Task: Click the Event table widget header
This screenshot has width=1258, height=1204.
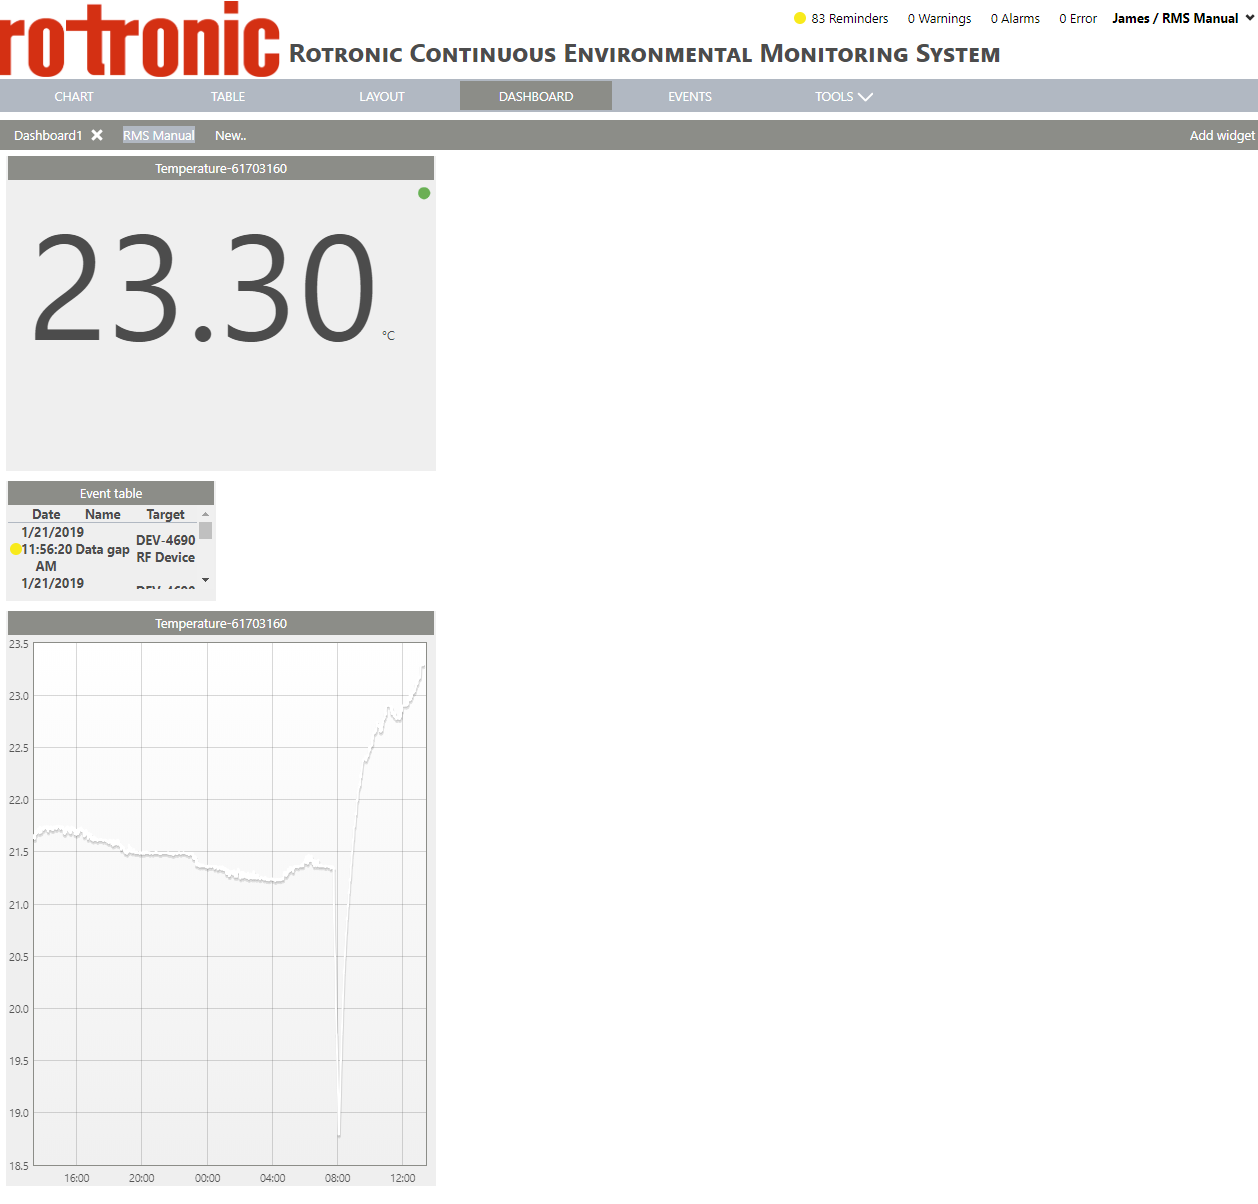Action: click(111, 493)
